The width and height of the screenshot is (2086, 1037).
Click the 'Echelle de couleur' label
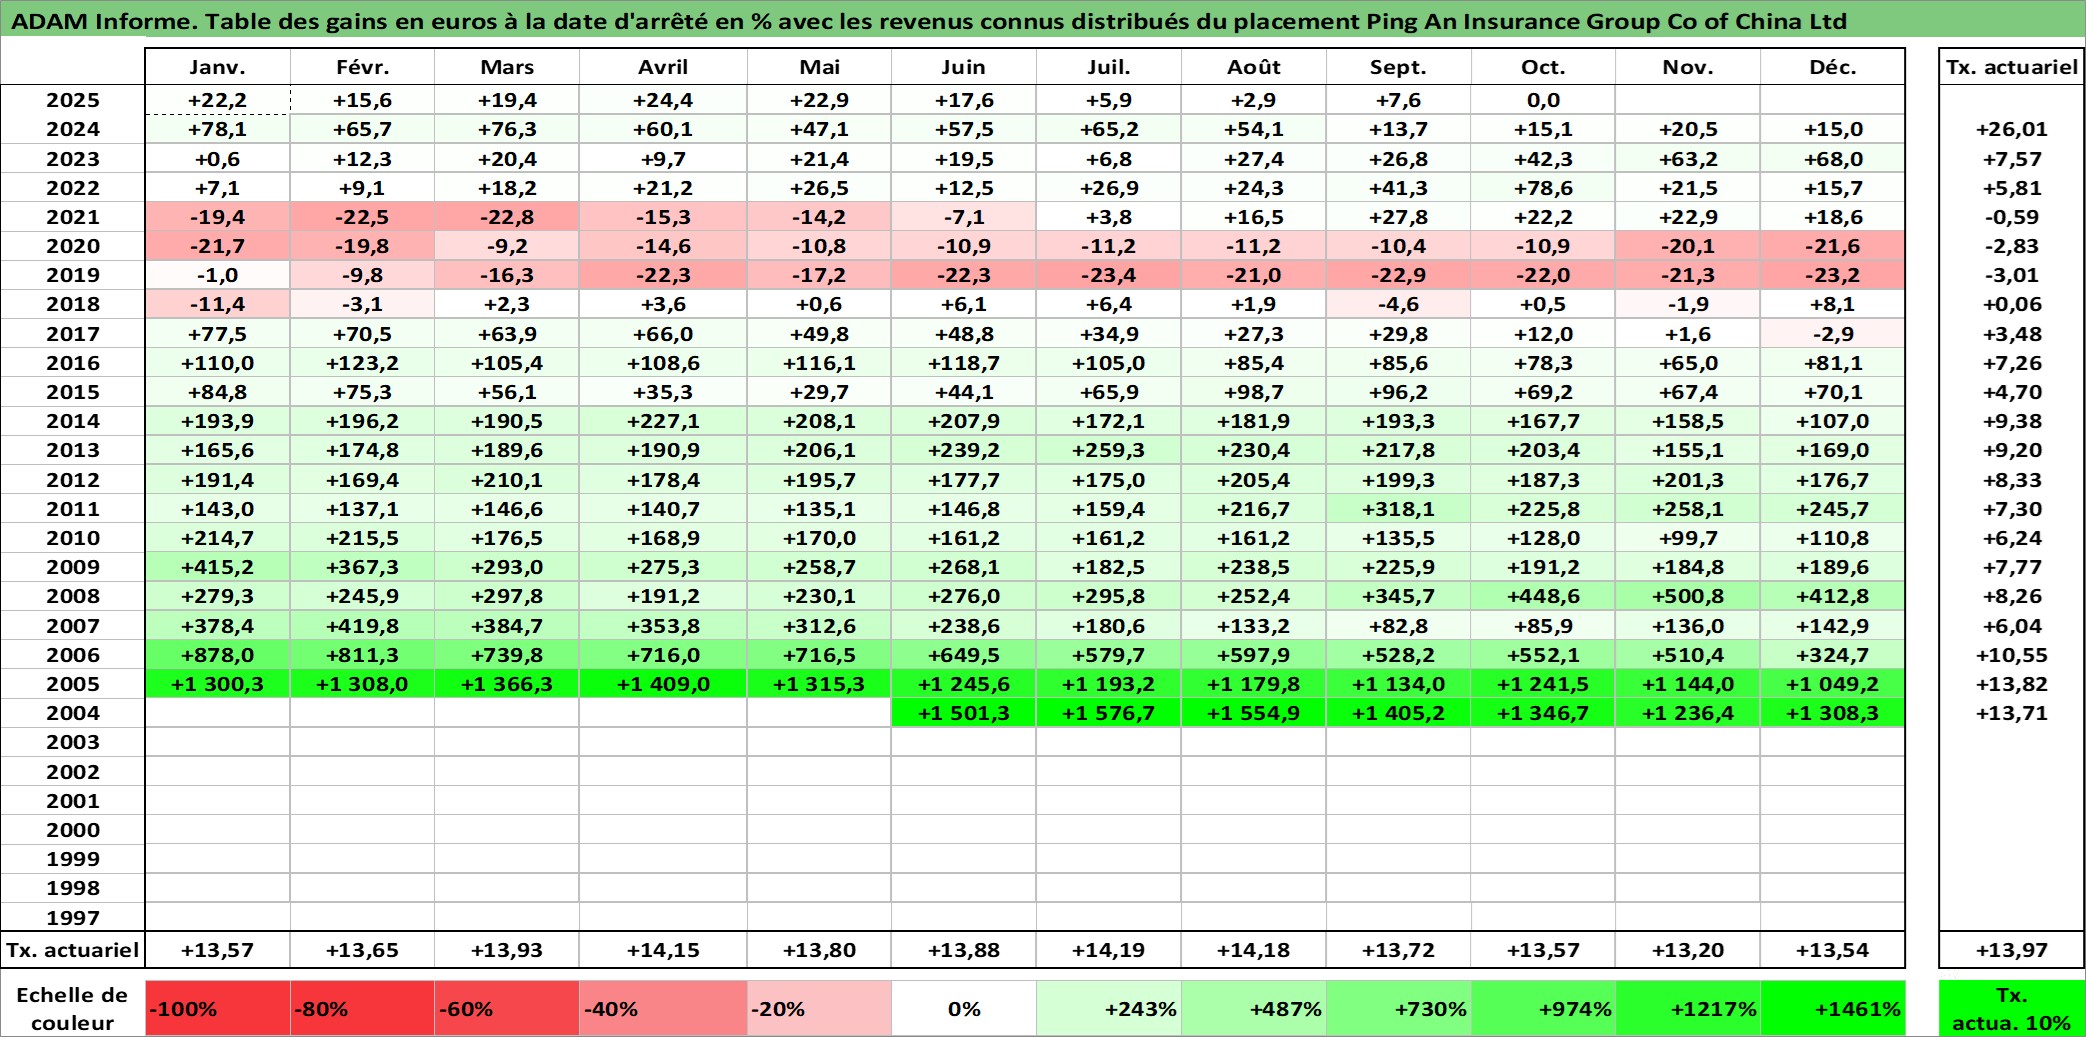click(x=73, y=1008)
